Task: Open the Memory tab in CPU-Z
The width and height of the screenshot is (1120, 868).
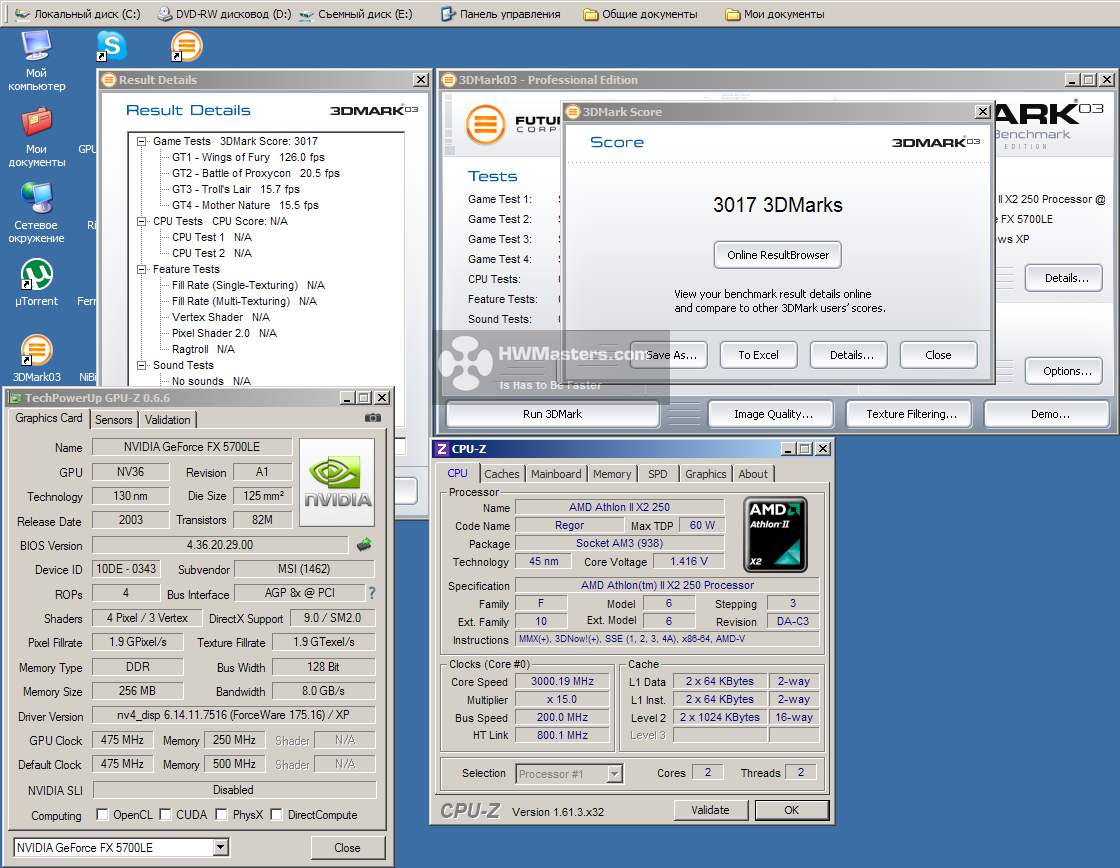Action: [611, 474]
